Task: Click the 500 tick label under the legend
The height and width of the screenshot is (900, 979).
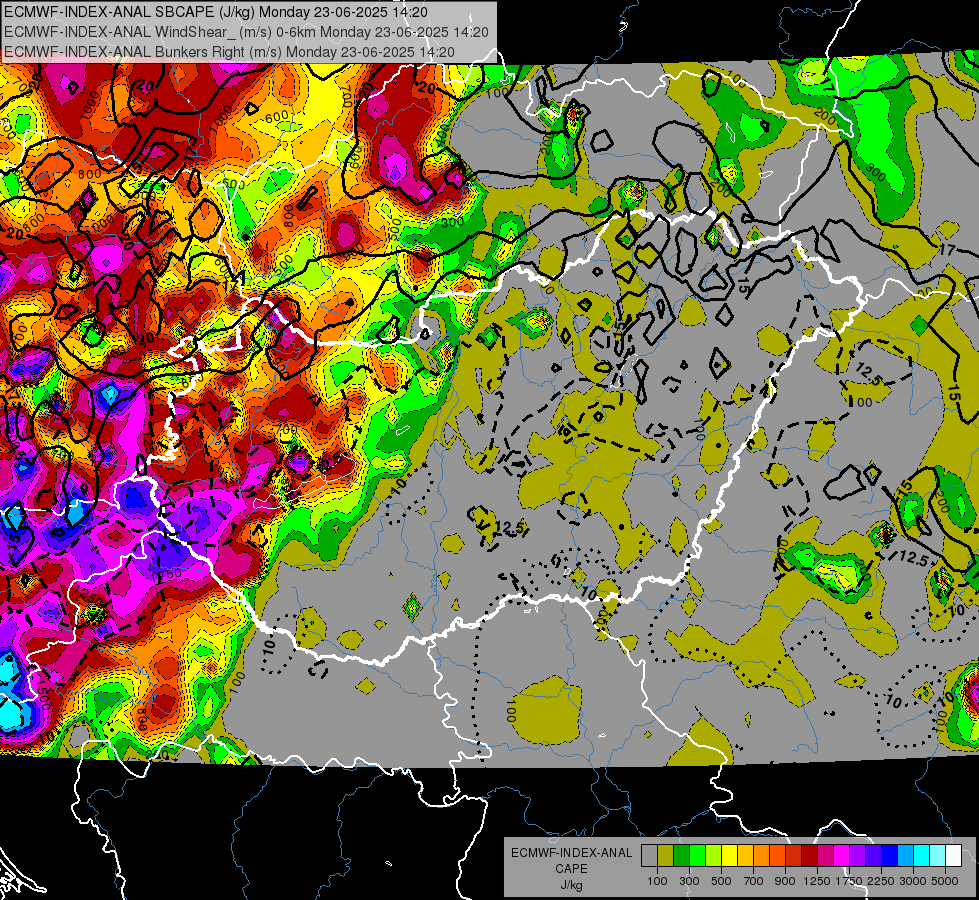Action: click(721, 881)
